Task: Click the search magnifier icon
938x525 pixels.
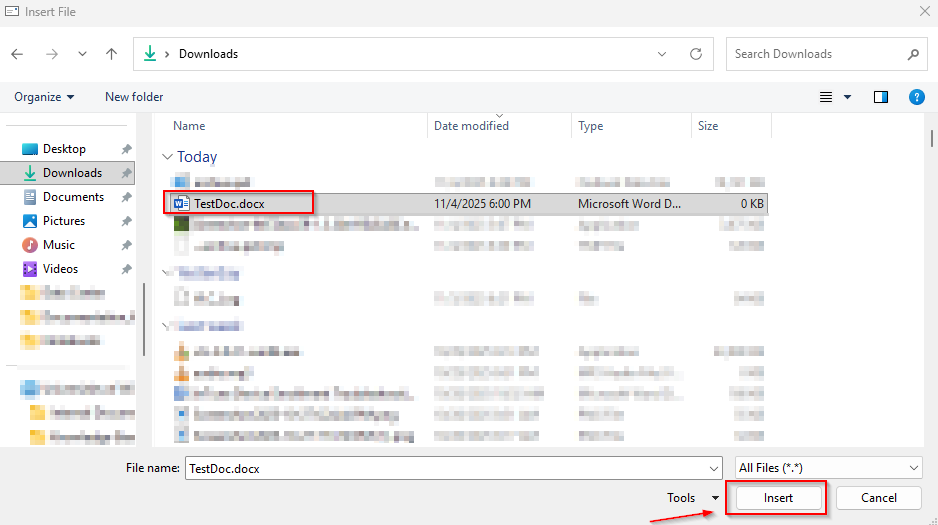Action: pos(913,54)
